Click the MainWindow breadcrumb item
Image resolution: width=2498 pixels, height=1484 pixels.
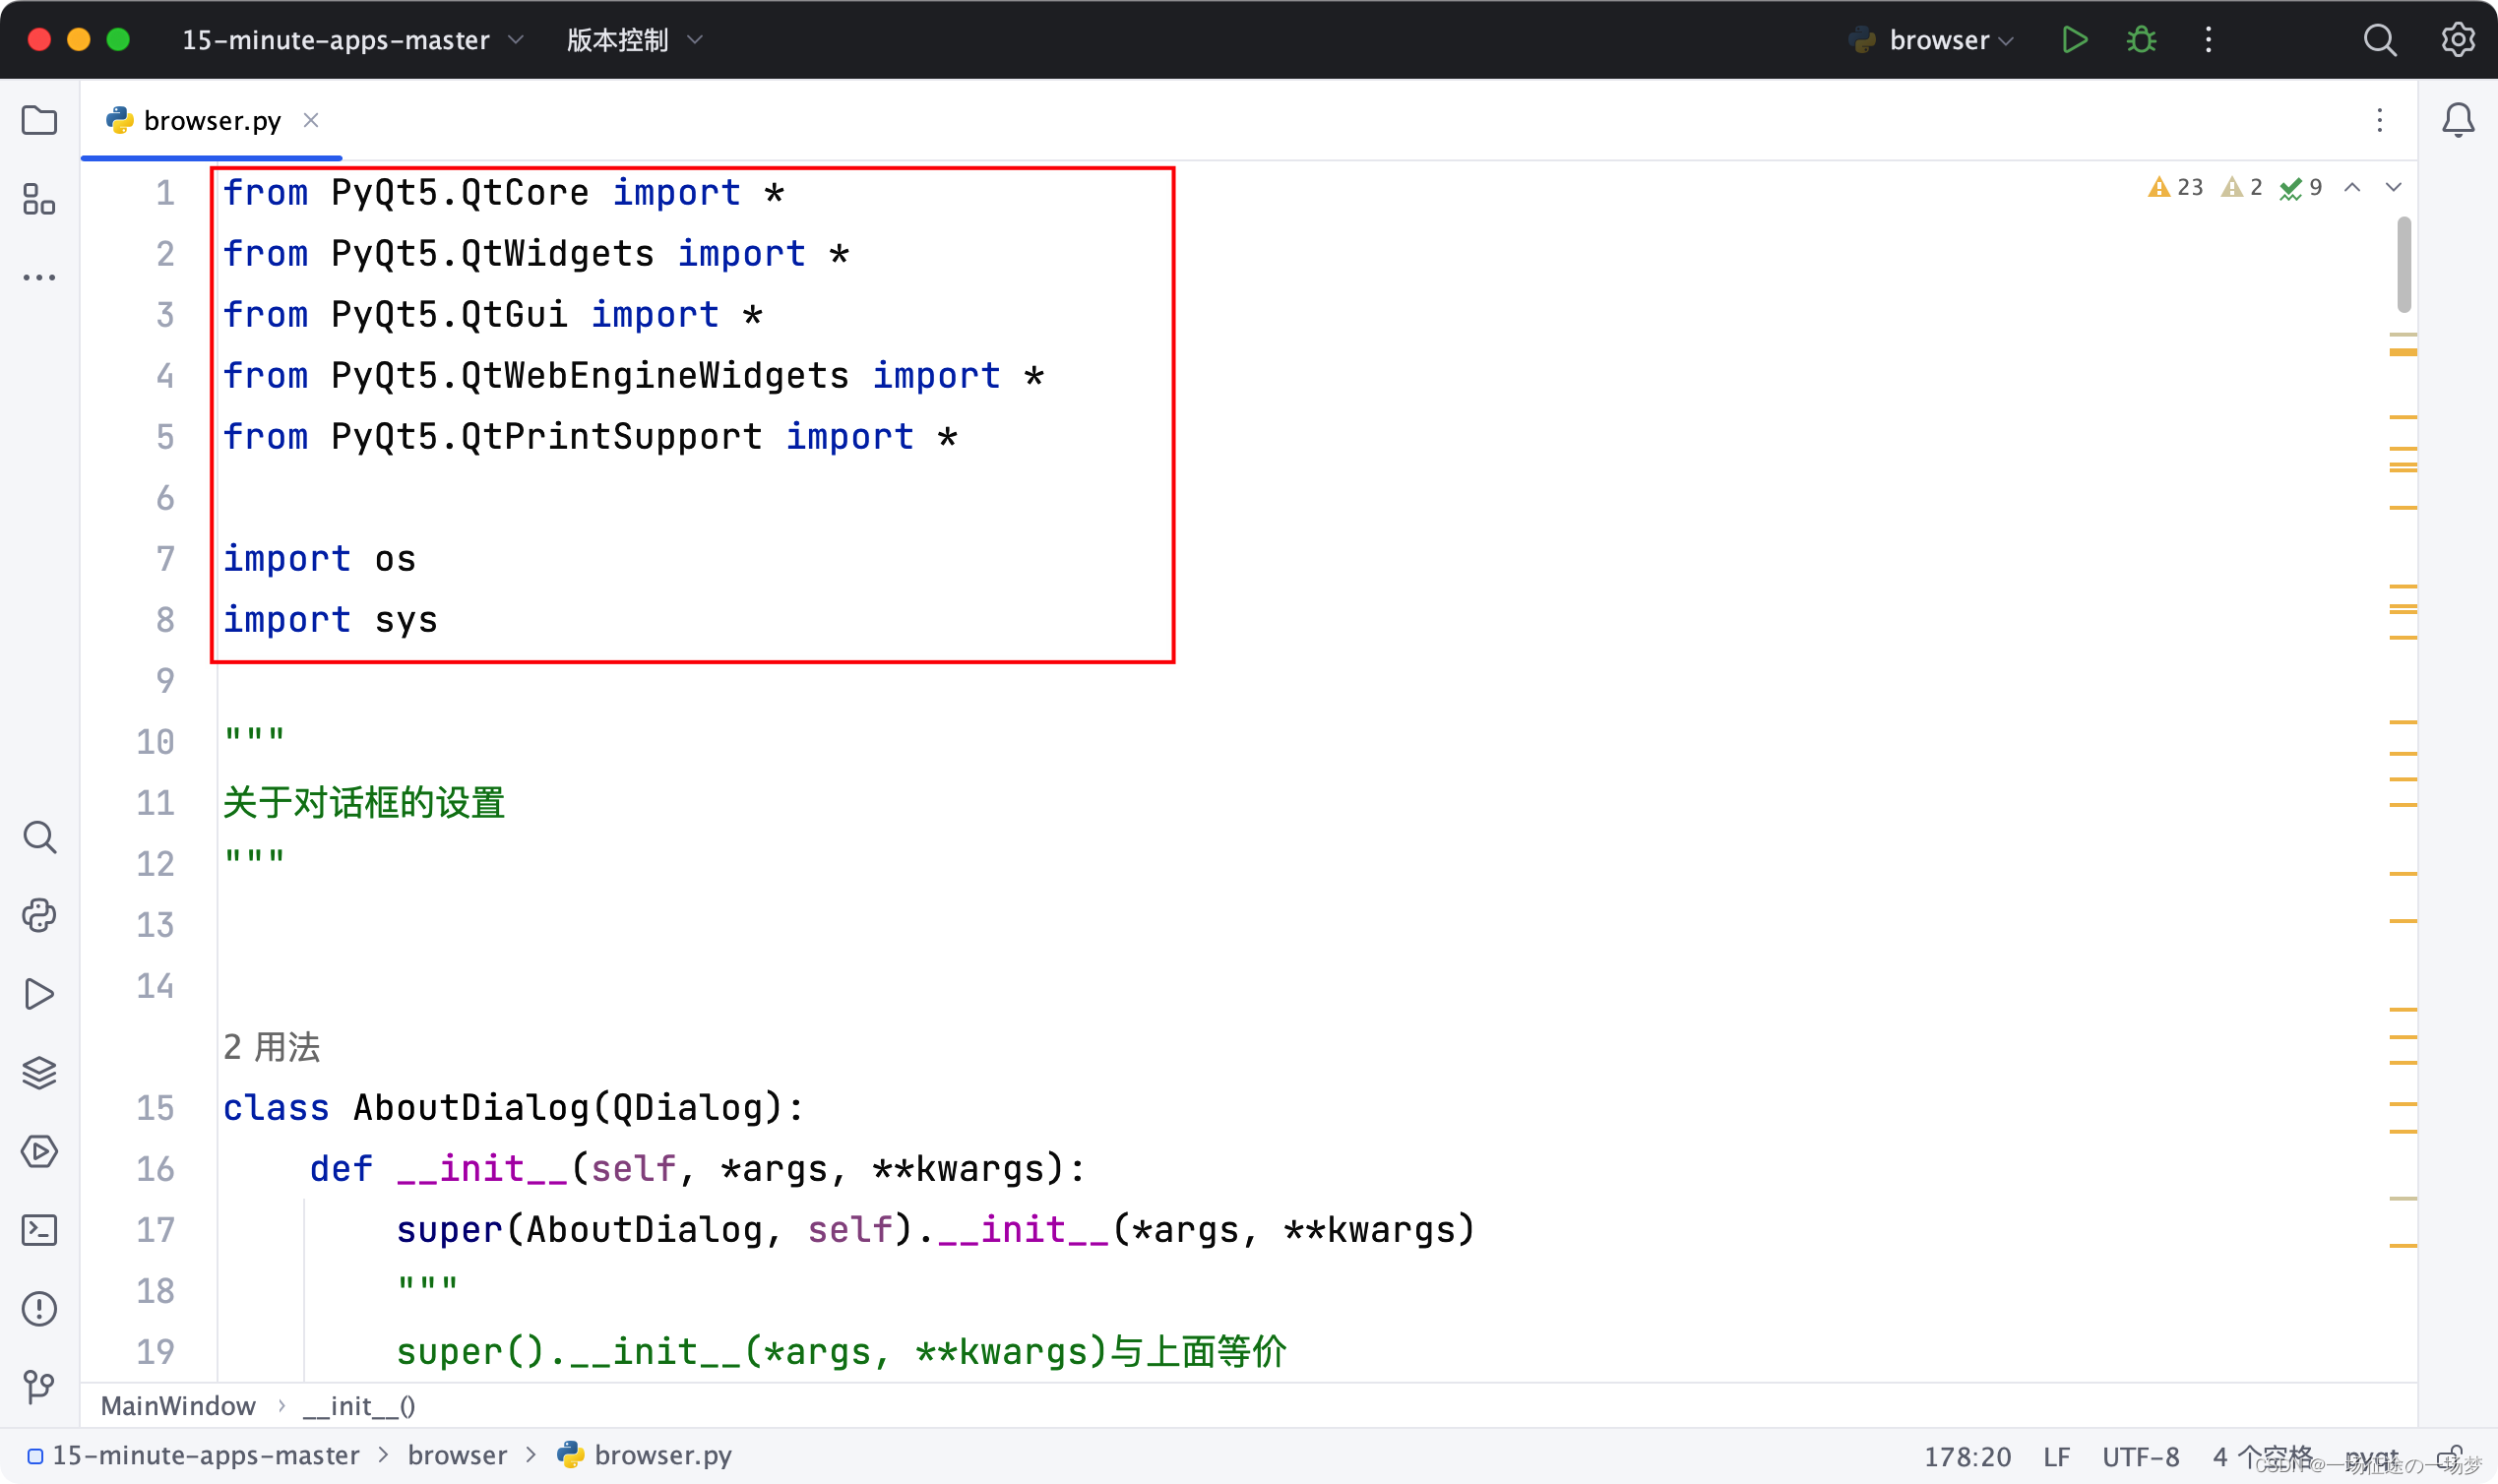[178, 1406]
